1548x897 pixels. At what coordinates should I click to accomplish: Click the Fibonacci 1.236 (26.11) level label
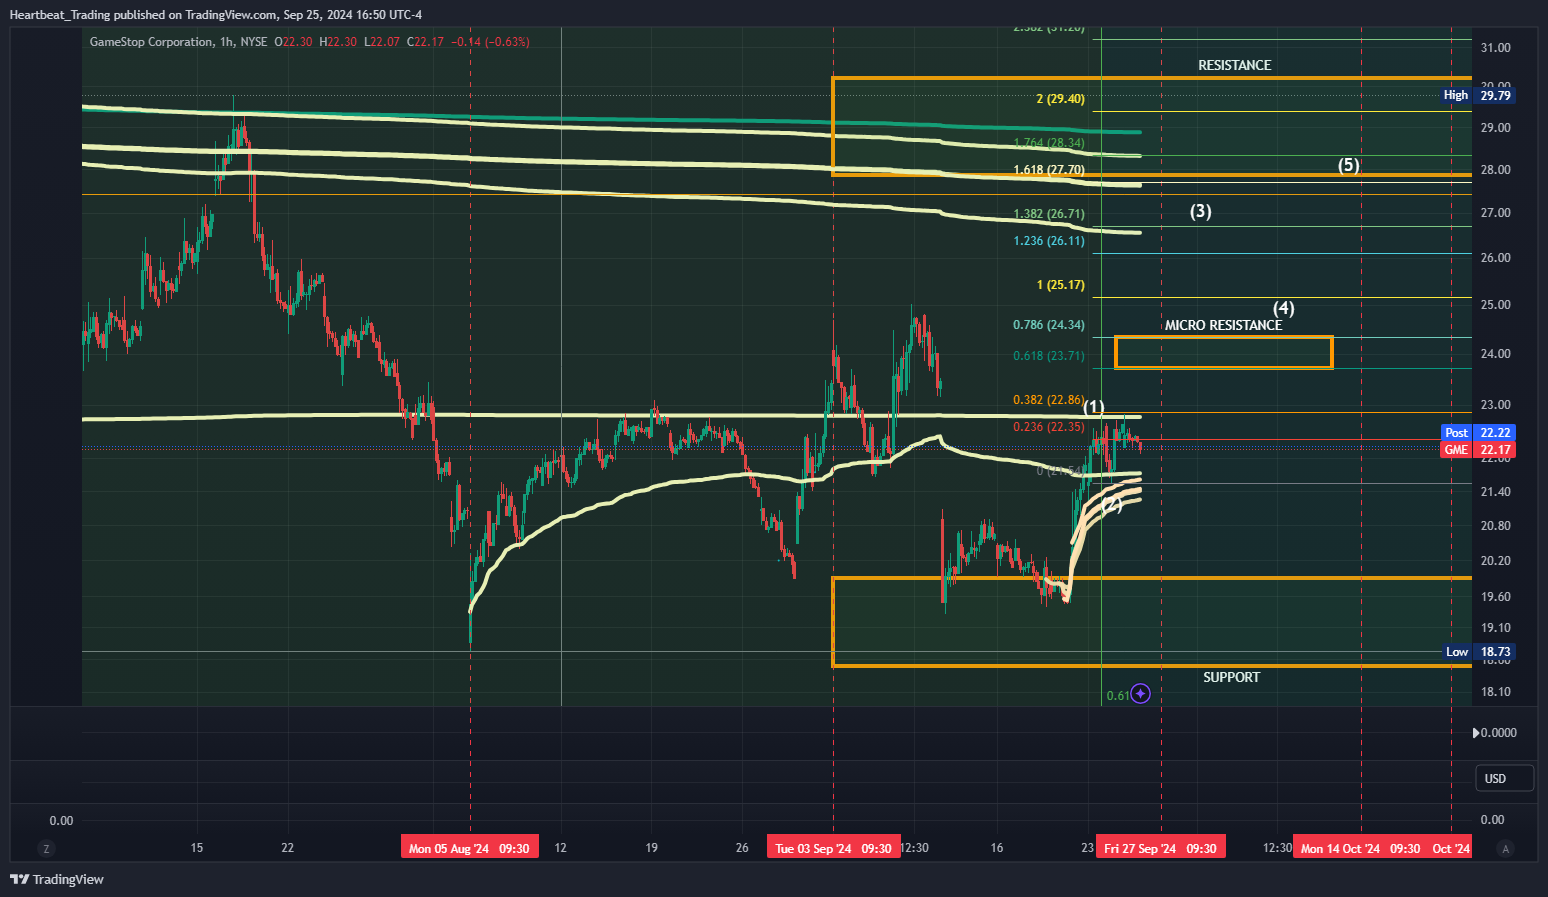(x=1049, y=241)
